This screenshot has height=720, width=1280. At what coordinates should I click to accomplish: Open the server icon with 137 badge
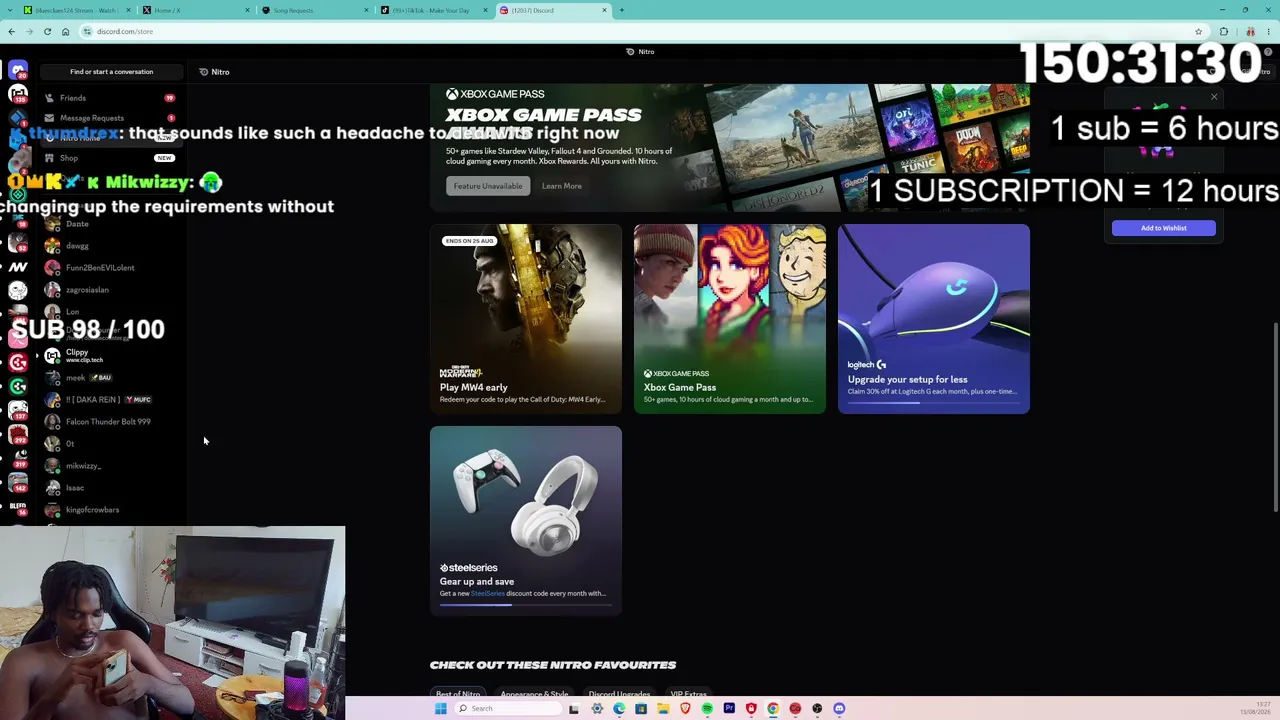pos(18,410)
